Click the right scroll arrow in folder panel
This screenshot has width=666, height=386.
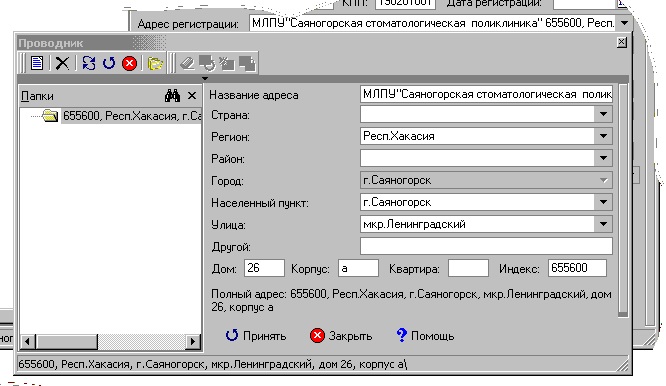tap(193, 341)
